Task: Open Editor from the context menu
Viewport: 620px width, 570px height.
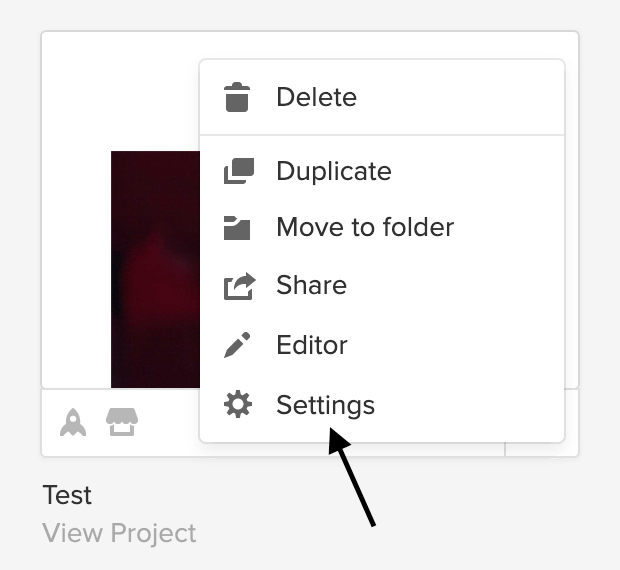Action: (x=312, y=346)
